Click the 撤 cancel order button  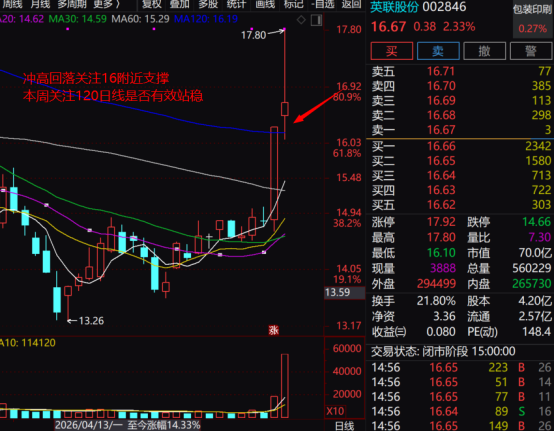[x=484, y=51]
